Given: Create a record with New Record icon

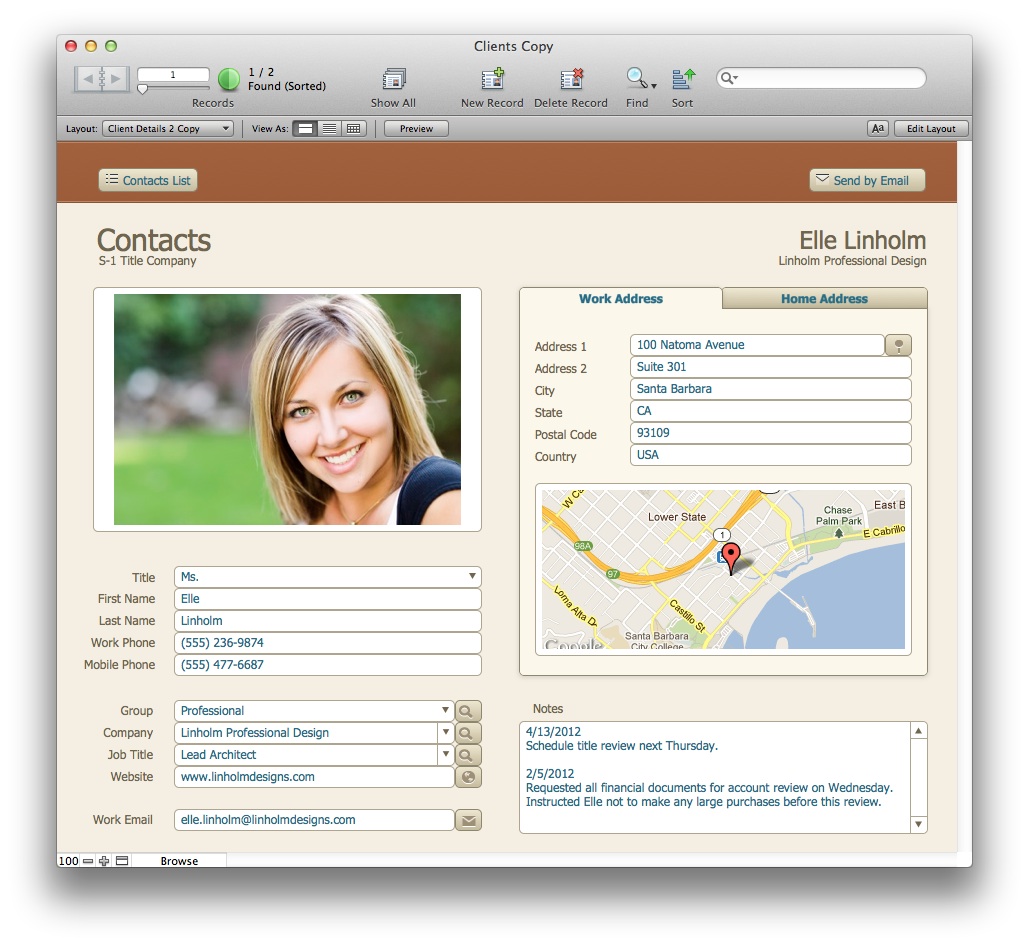Looking at the screenshot, I should point(492,80).
